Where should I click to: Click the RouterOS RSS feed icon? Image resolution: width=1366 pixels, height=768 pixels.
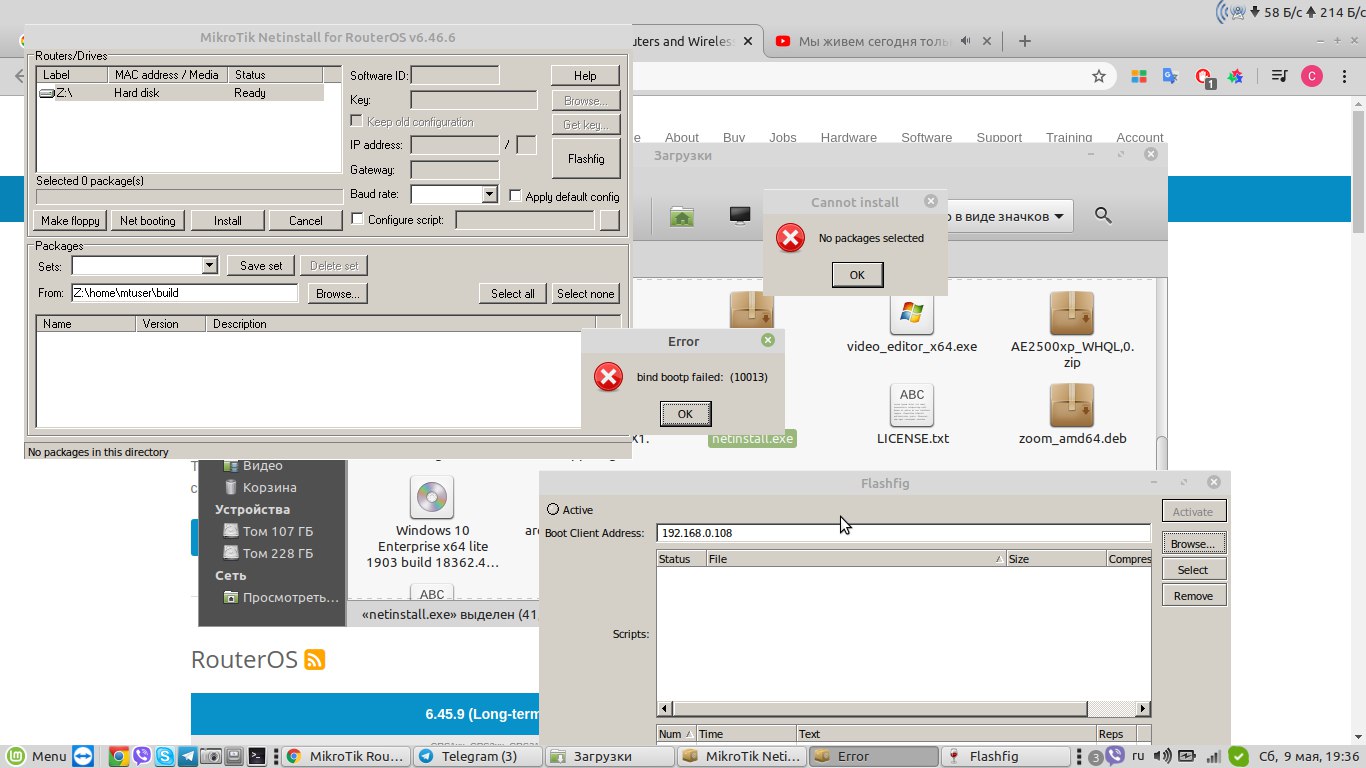[315, 660]
